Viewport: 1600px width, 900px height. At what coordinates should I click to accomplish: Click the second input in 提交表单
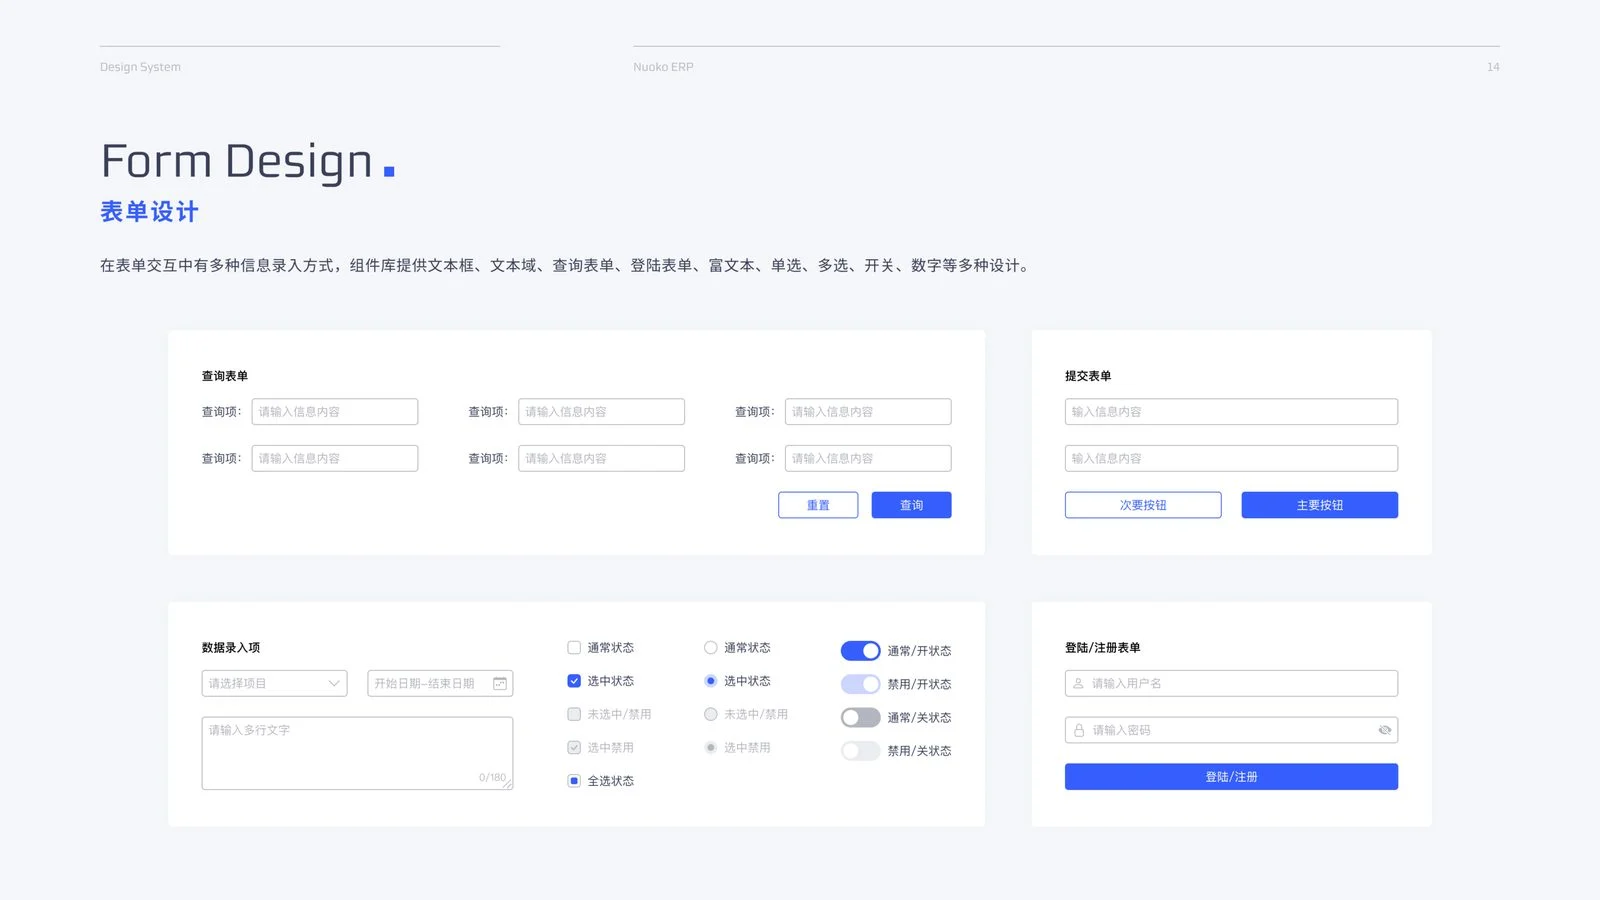(1231, 459)
